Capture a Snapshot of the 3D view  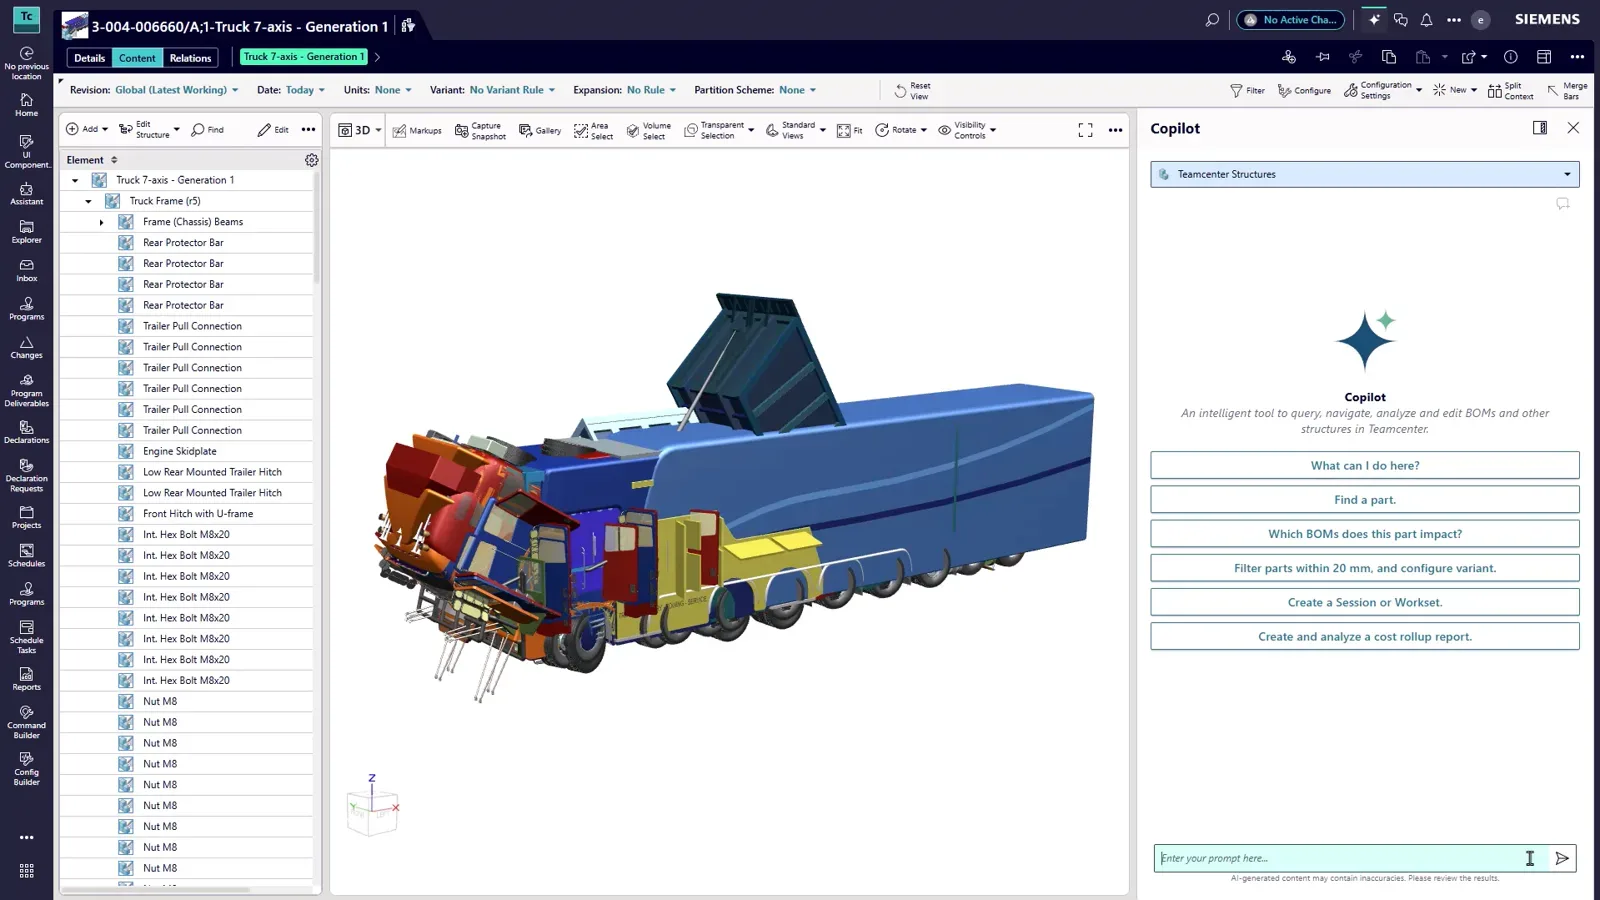[480, 130]
